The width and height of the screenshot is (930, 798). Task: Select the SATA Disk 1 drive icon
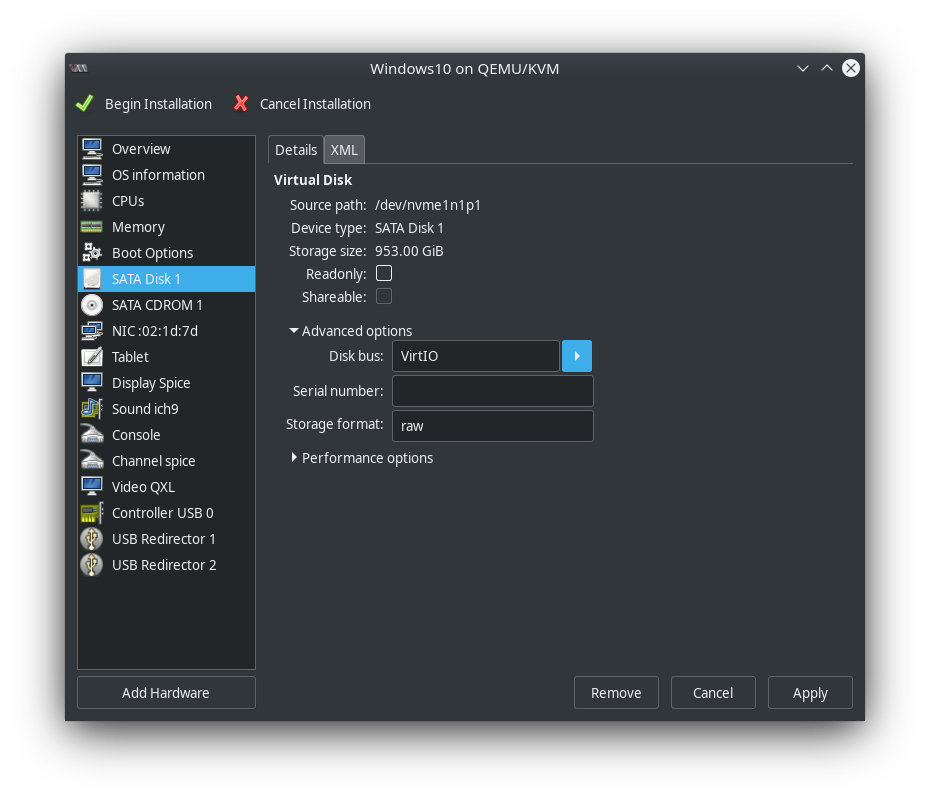[x=92, y=279]
